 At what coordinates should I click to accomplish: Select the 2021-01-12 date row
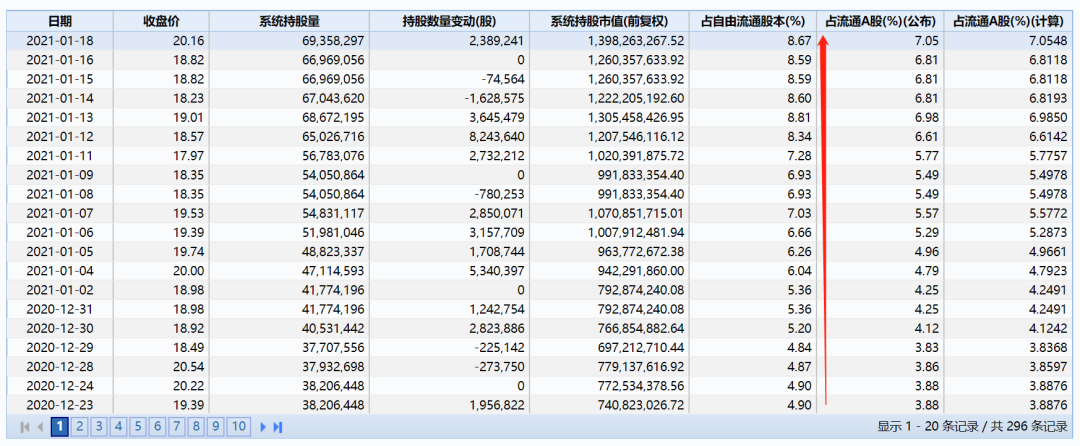click(539, 136)
